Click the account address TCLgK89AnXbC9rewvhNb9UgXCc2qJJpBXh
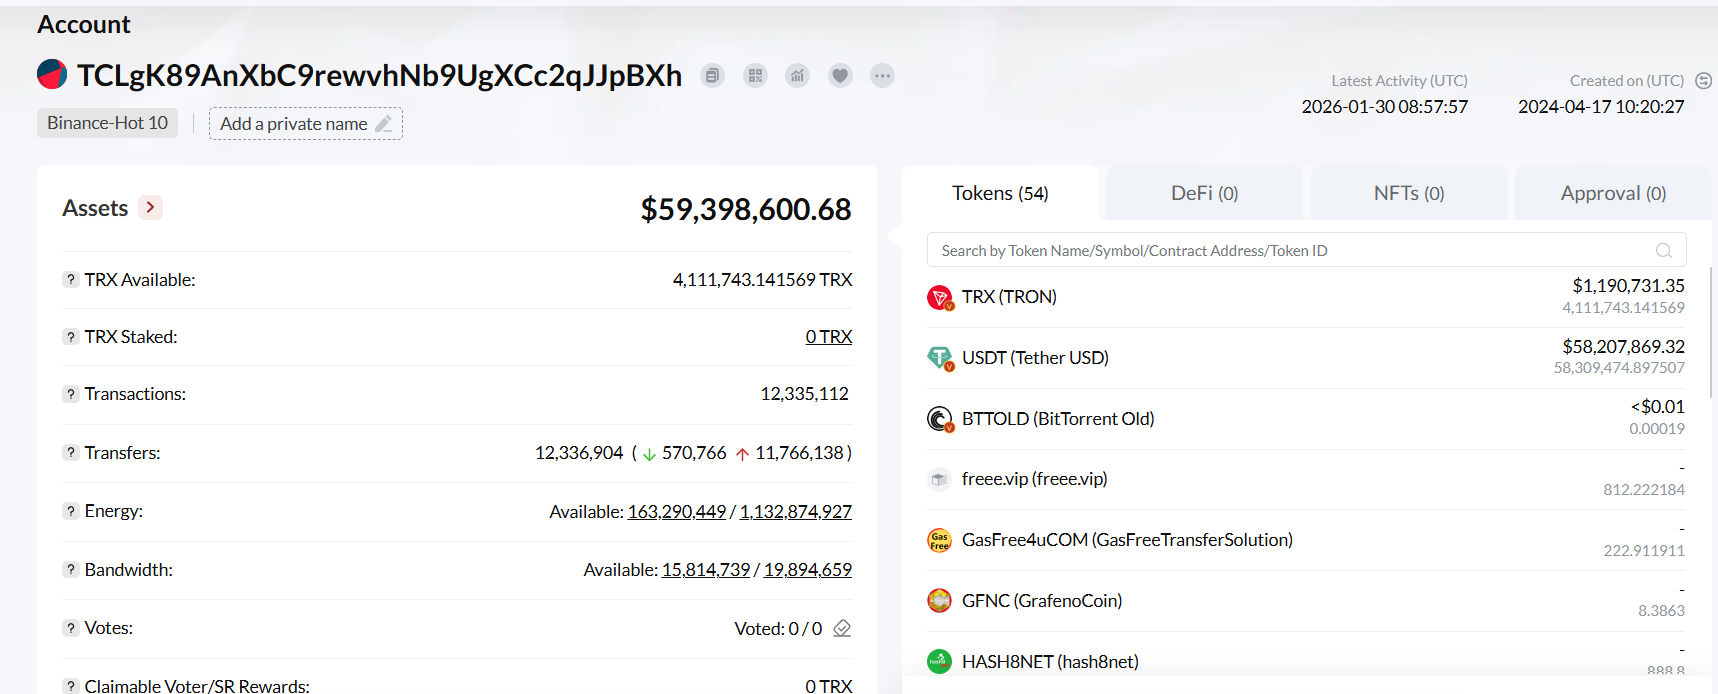 point(379,75)
